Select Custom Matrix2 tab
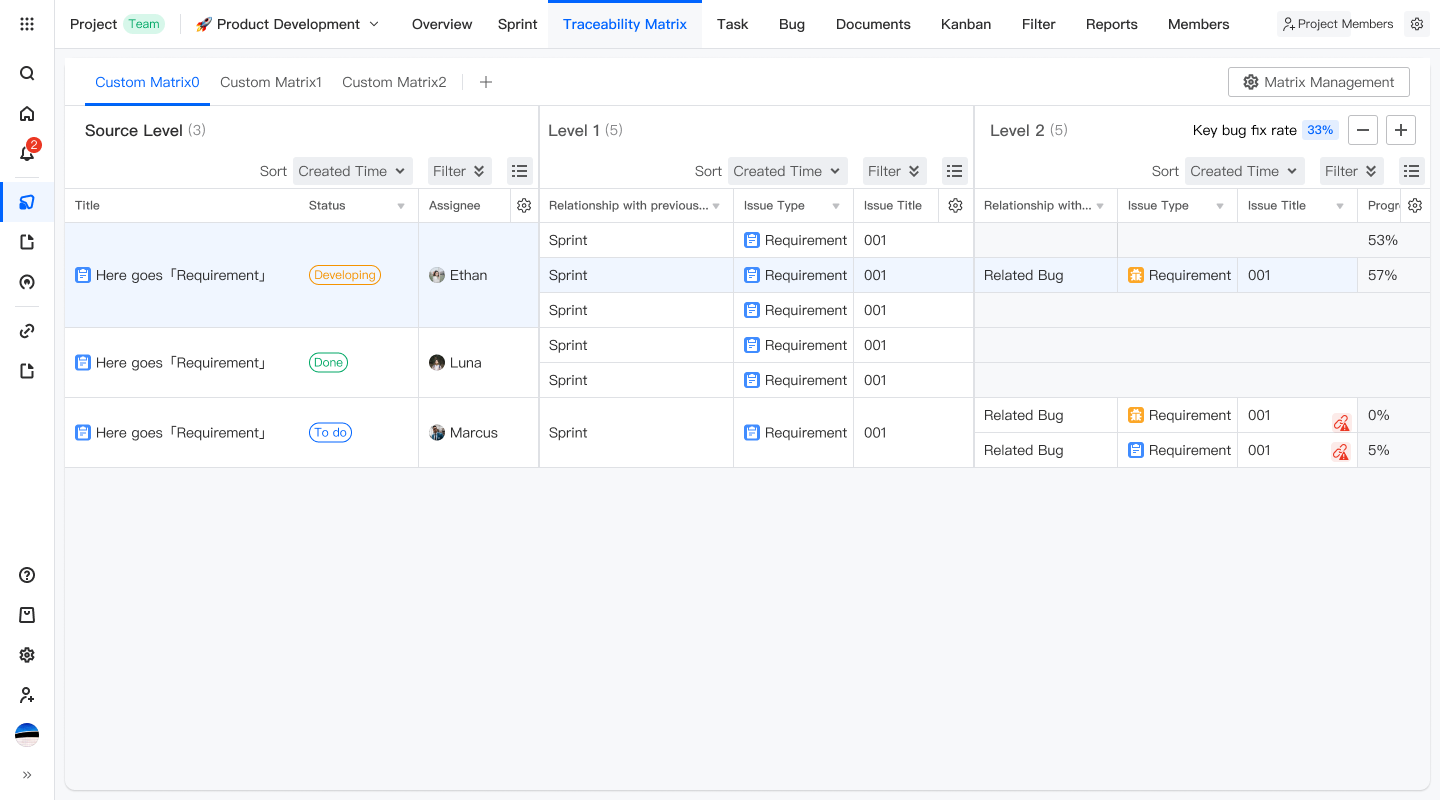The height and width of the screenshot is (800, 1440). (394, 82)
